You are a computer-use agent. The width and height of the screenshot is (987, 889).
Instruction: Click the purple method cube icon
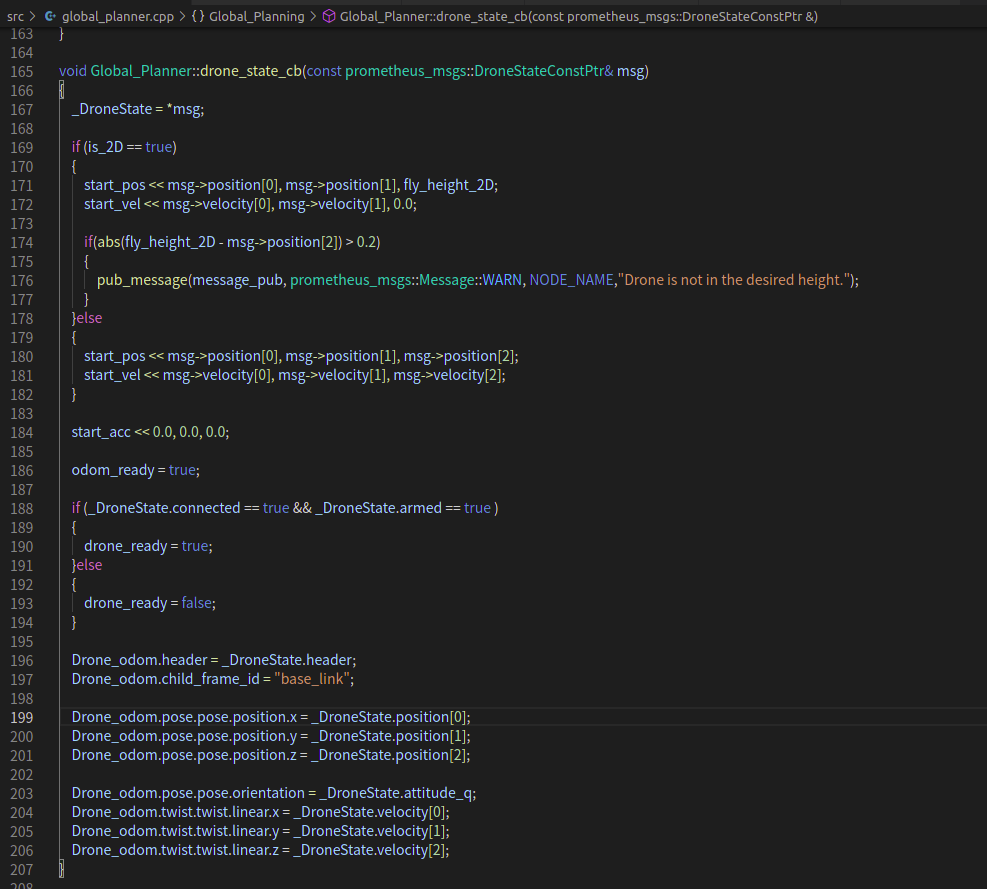[x=329, y=16]
